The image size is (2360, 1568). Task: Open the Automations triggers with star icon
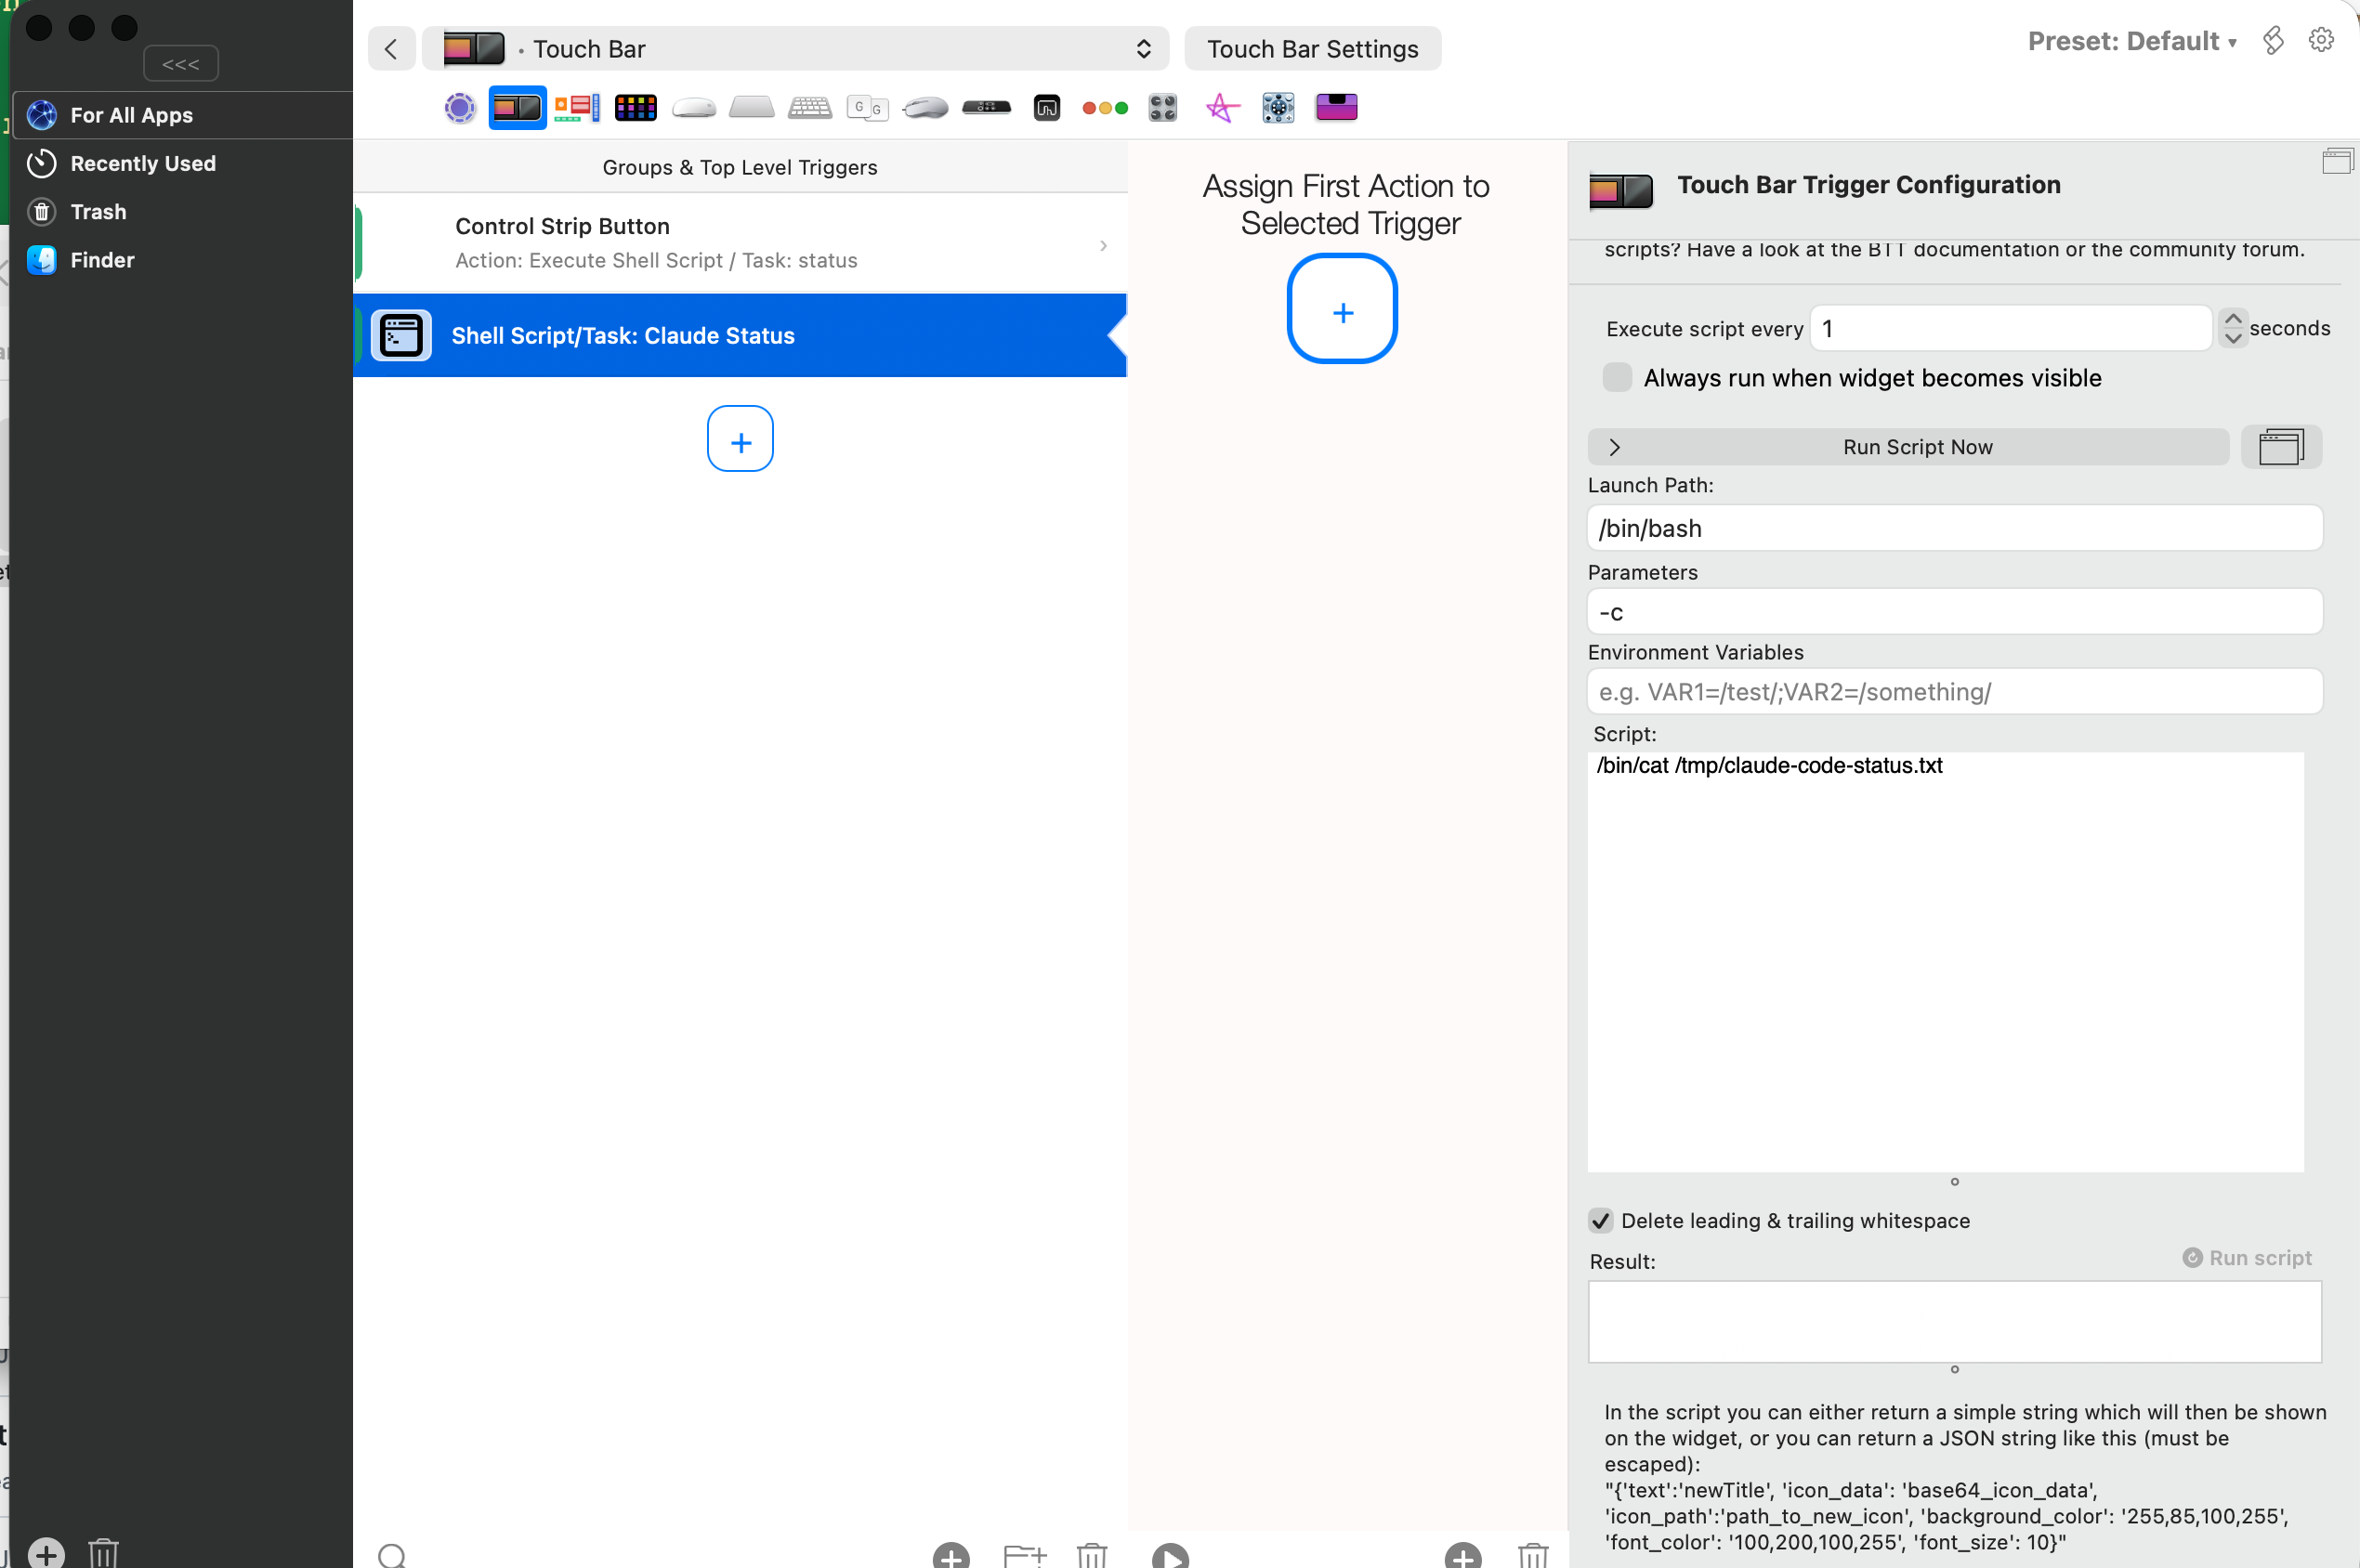(x=1222, y=107)
